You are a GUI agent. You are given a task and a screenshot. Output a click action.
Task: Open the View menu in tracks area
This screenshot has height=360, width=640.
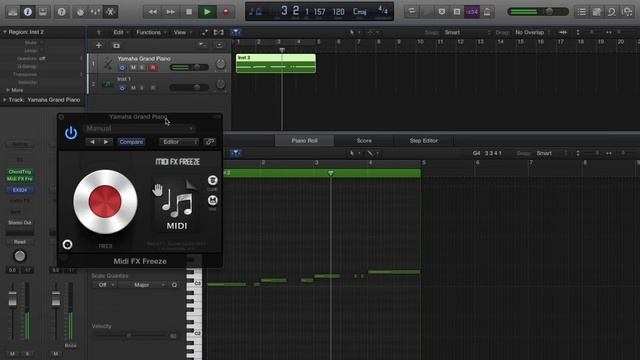[182, 32]
